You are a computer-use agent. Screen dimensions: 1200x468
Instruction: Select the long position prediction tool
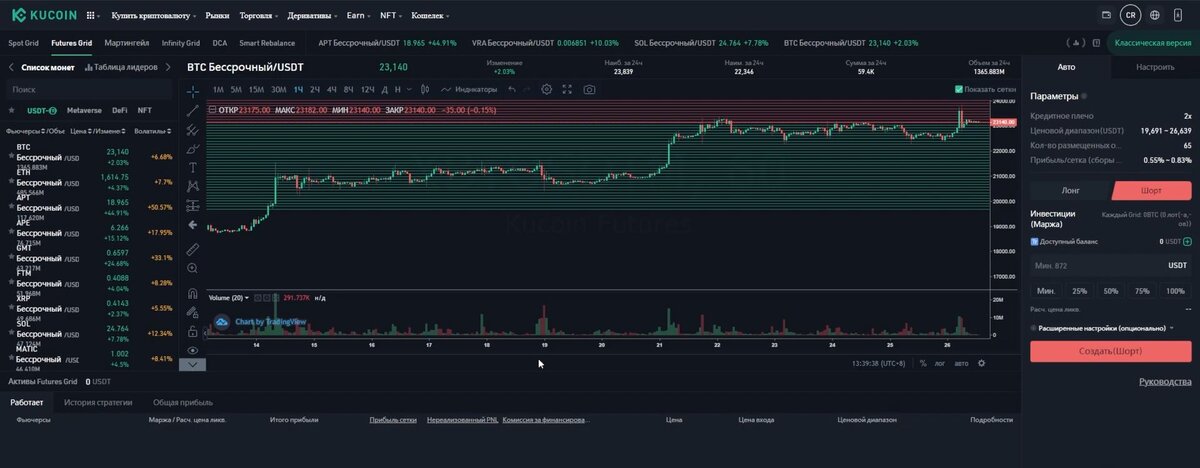[x=193, y=205]
